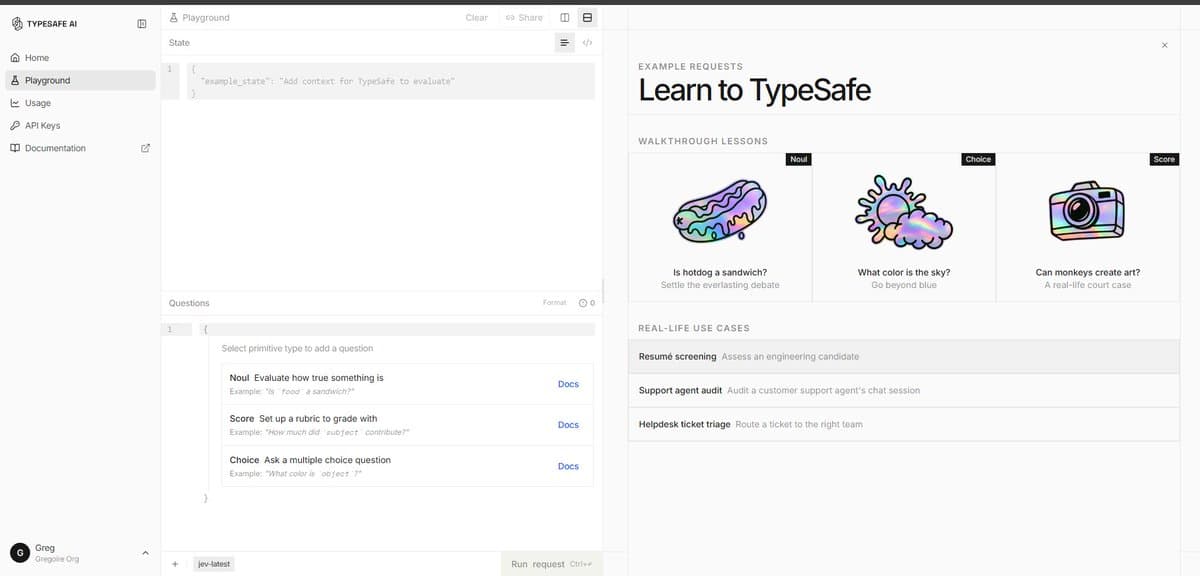
Task: Click the plus icon at the bottom bar
Action: (x=175, y=564)
